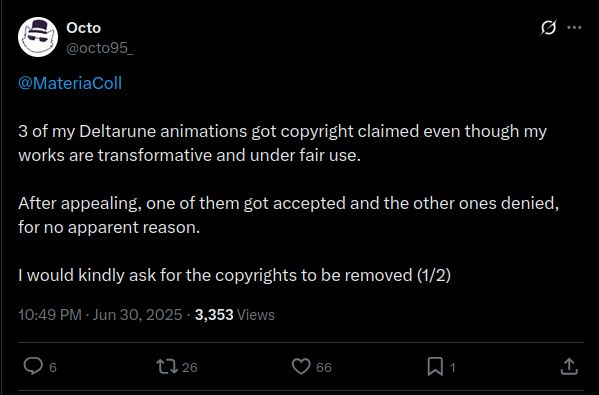The image size is (599, 395).
Task: Click the Deltarune animations sentence text
Action: click(x=282, y=143)
